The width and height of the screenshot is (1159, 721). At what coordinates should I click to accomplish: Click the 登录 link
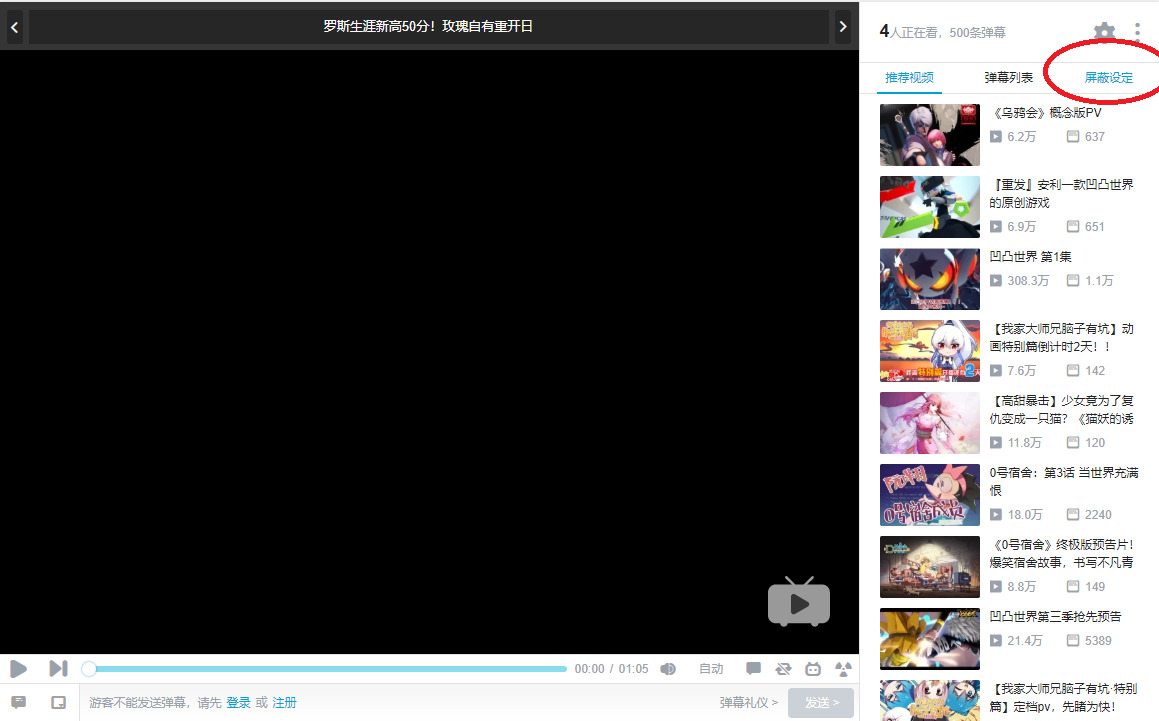(238, 703)
